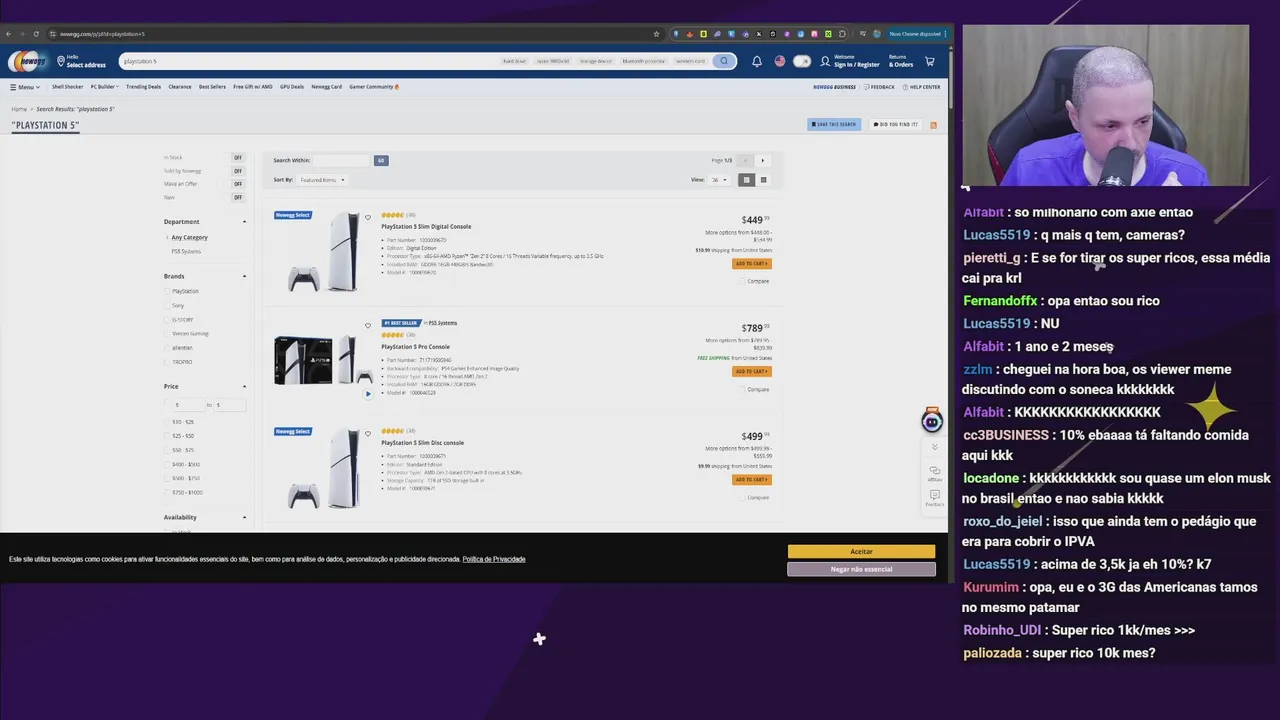
Task: Go to next results page arrow
Action: [762, 160]
